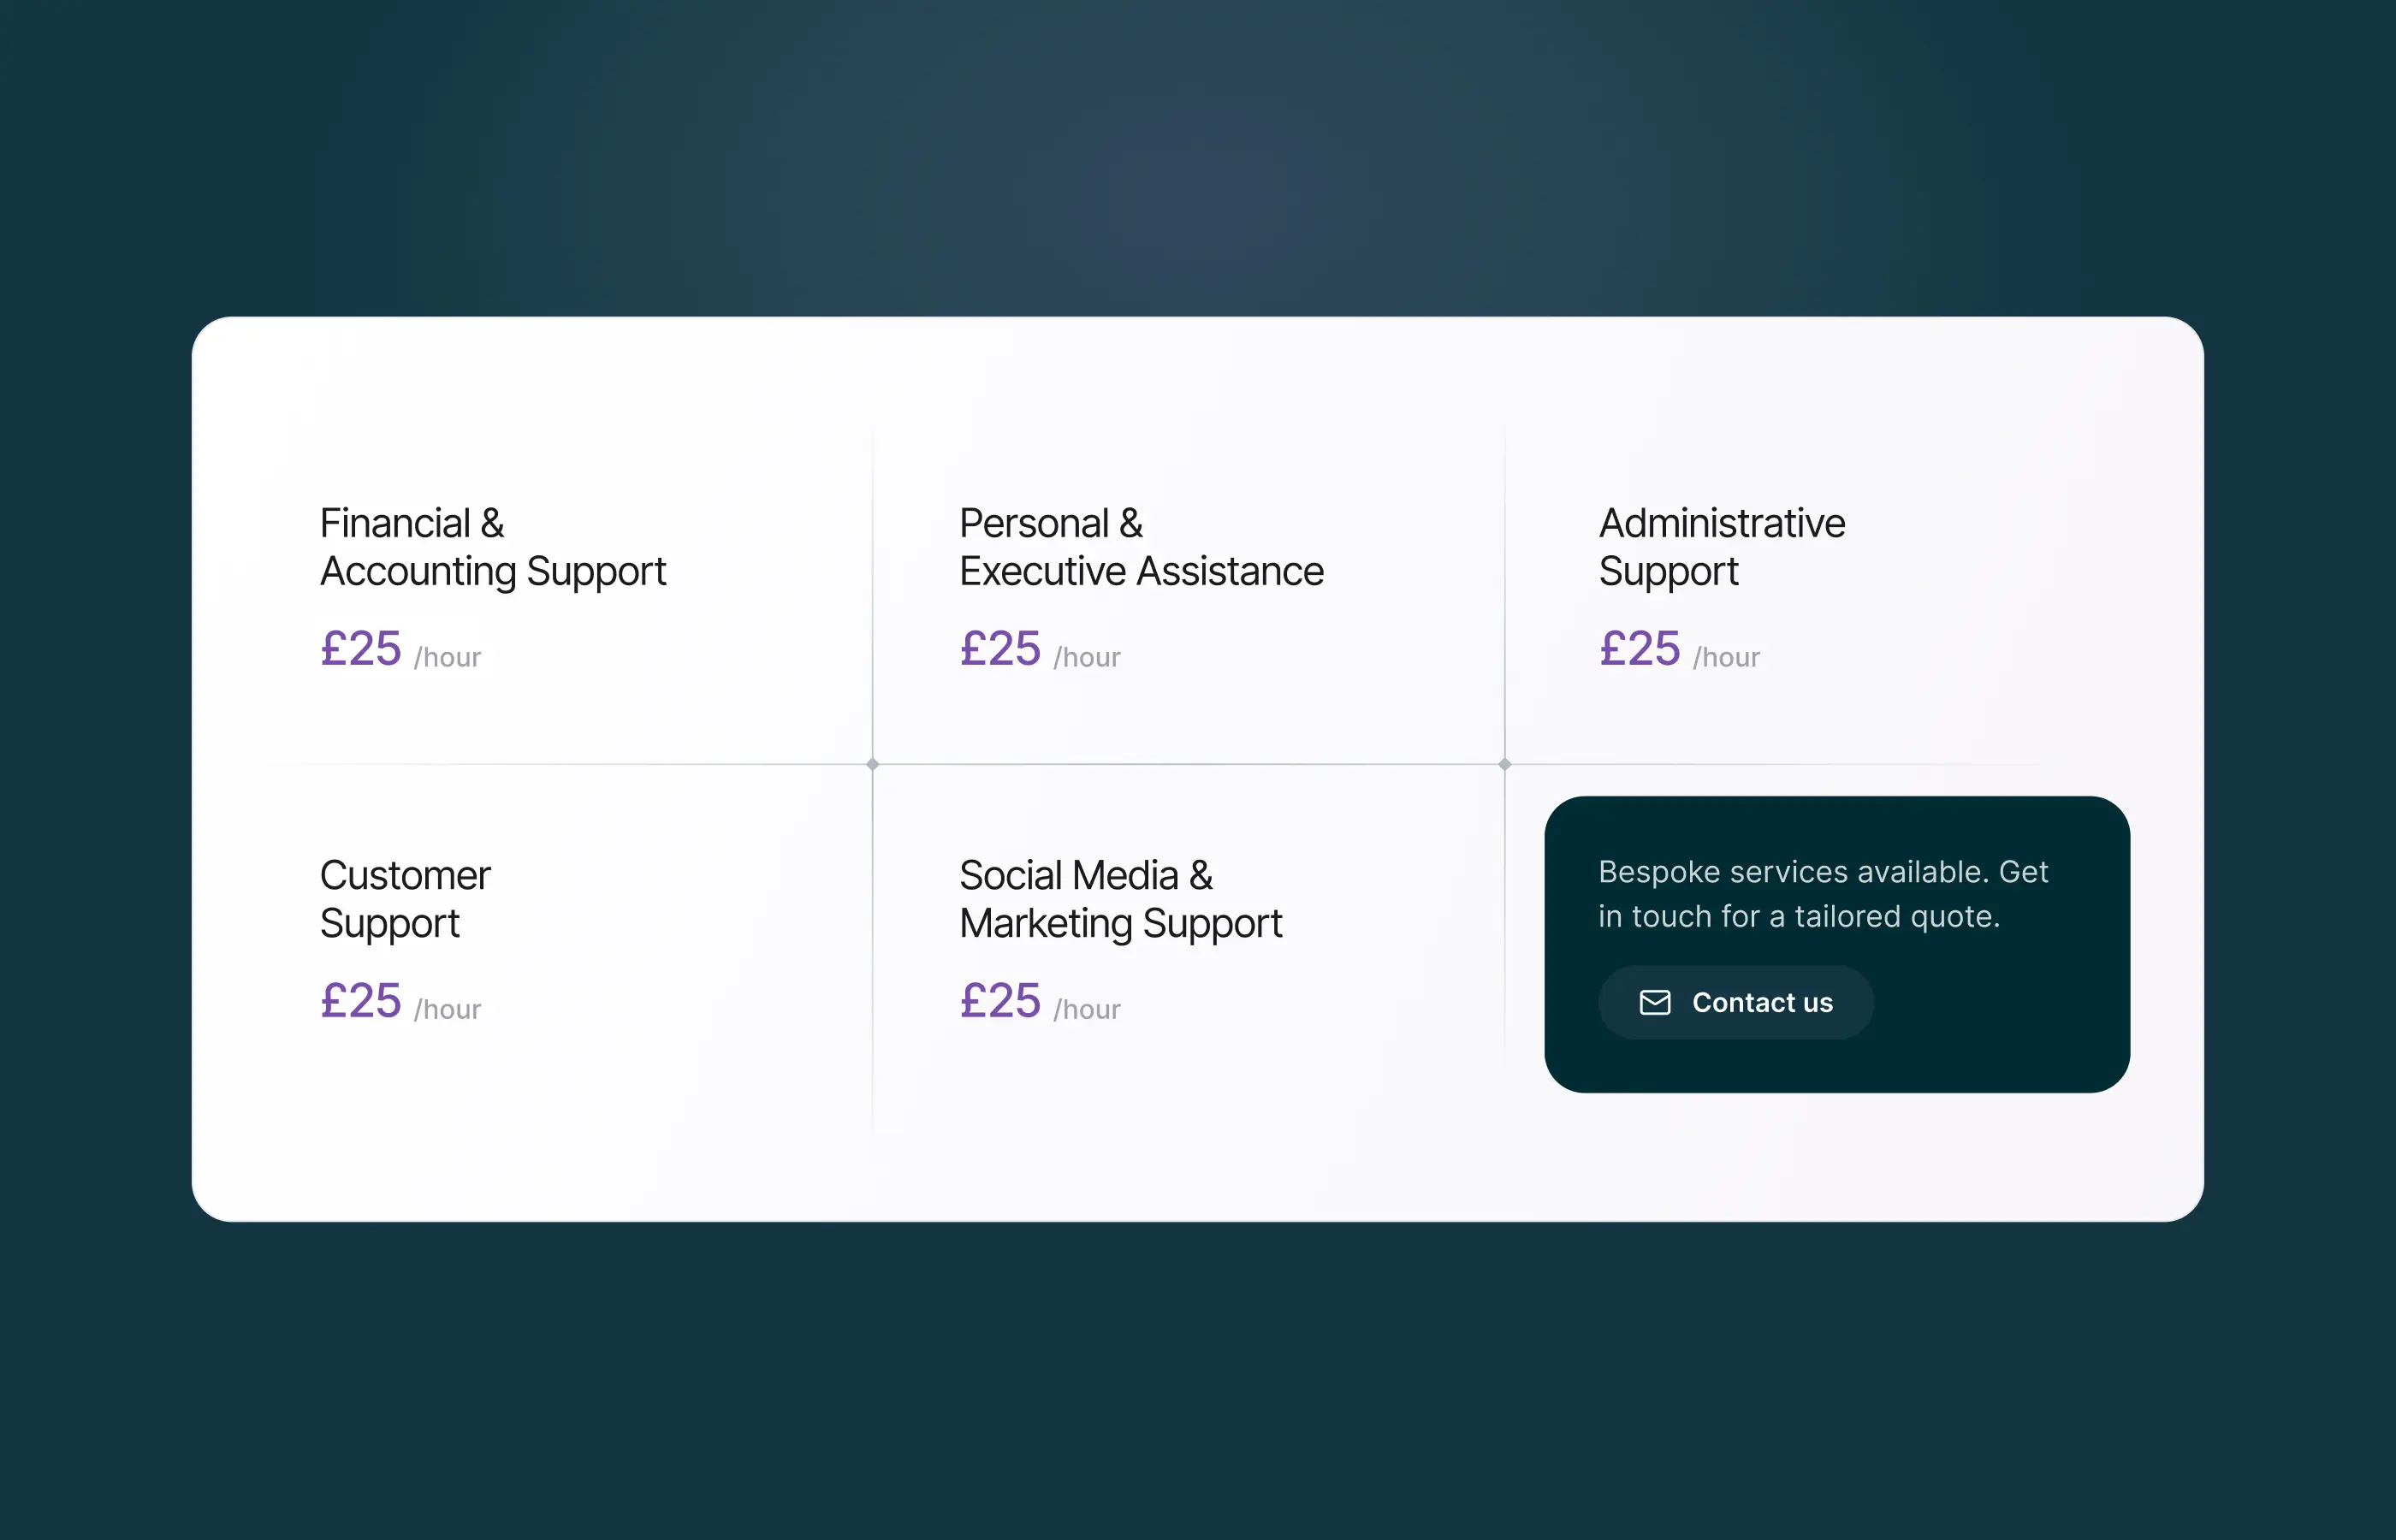
Task: Select Financial & Accounting Support heading
Action: pos(492,547)
